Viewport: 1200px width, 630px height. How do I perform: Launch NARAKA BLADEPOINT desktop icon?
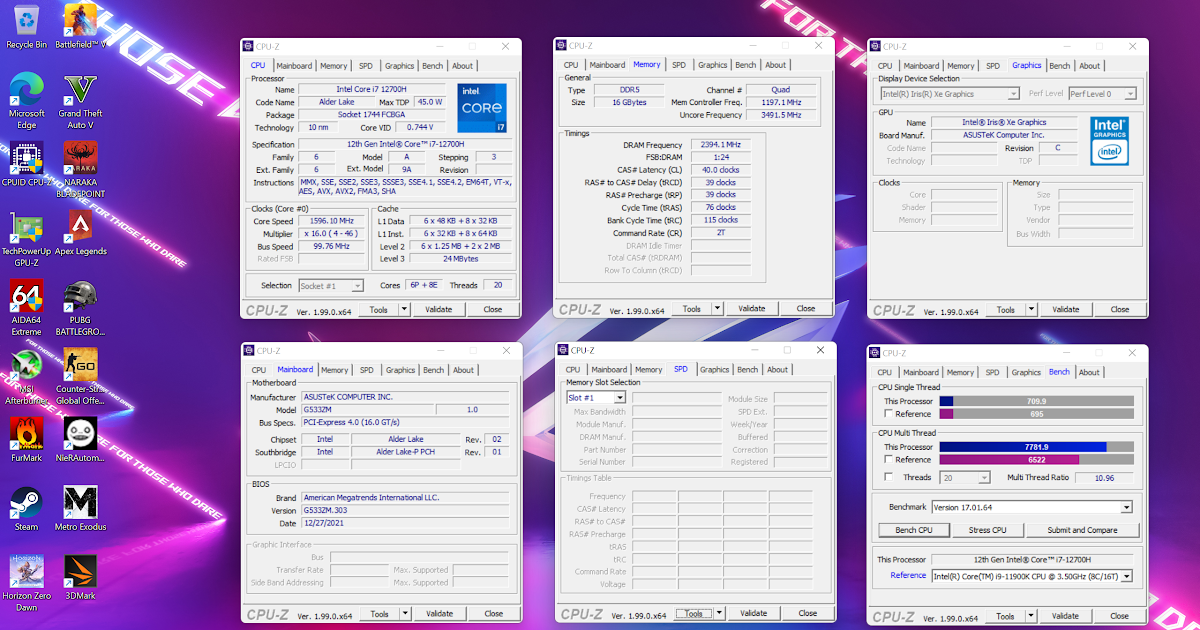pos(80,170)
